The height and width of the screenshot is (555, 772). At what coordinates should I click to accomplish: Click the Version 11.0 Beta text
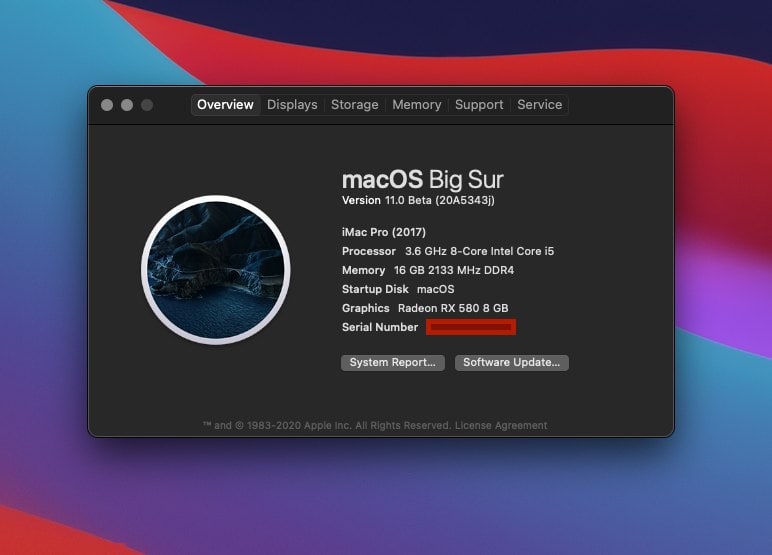point(418,200)
